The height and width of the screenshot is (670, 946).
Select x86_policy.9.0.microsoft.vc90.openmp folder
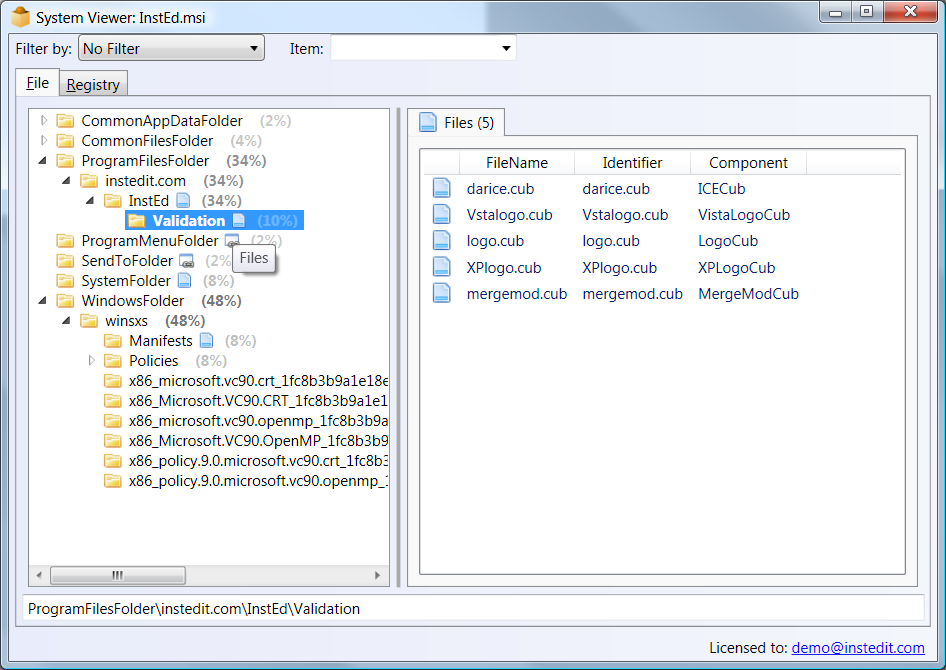pyautogui.click(x=258, y=481)
